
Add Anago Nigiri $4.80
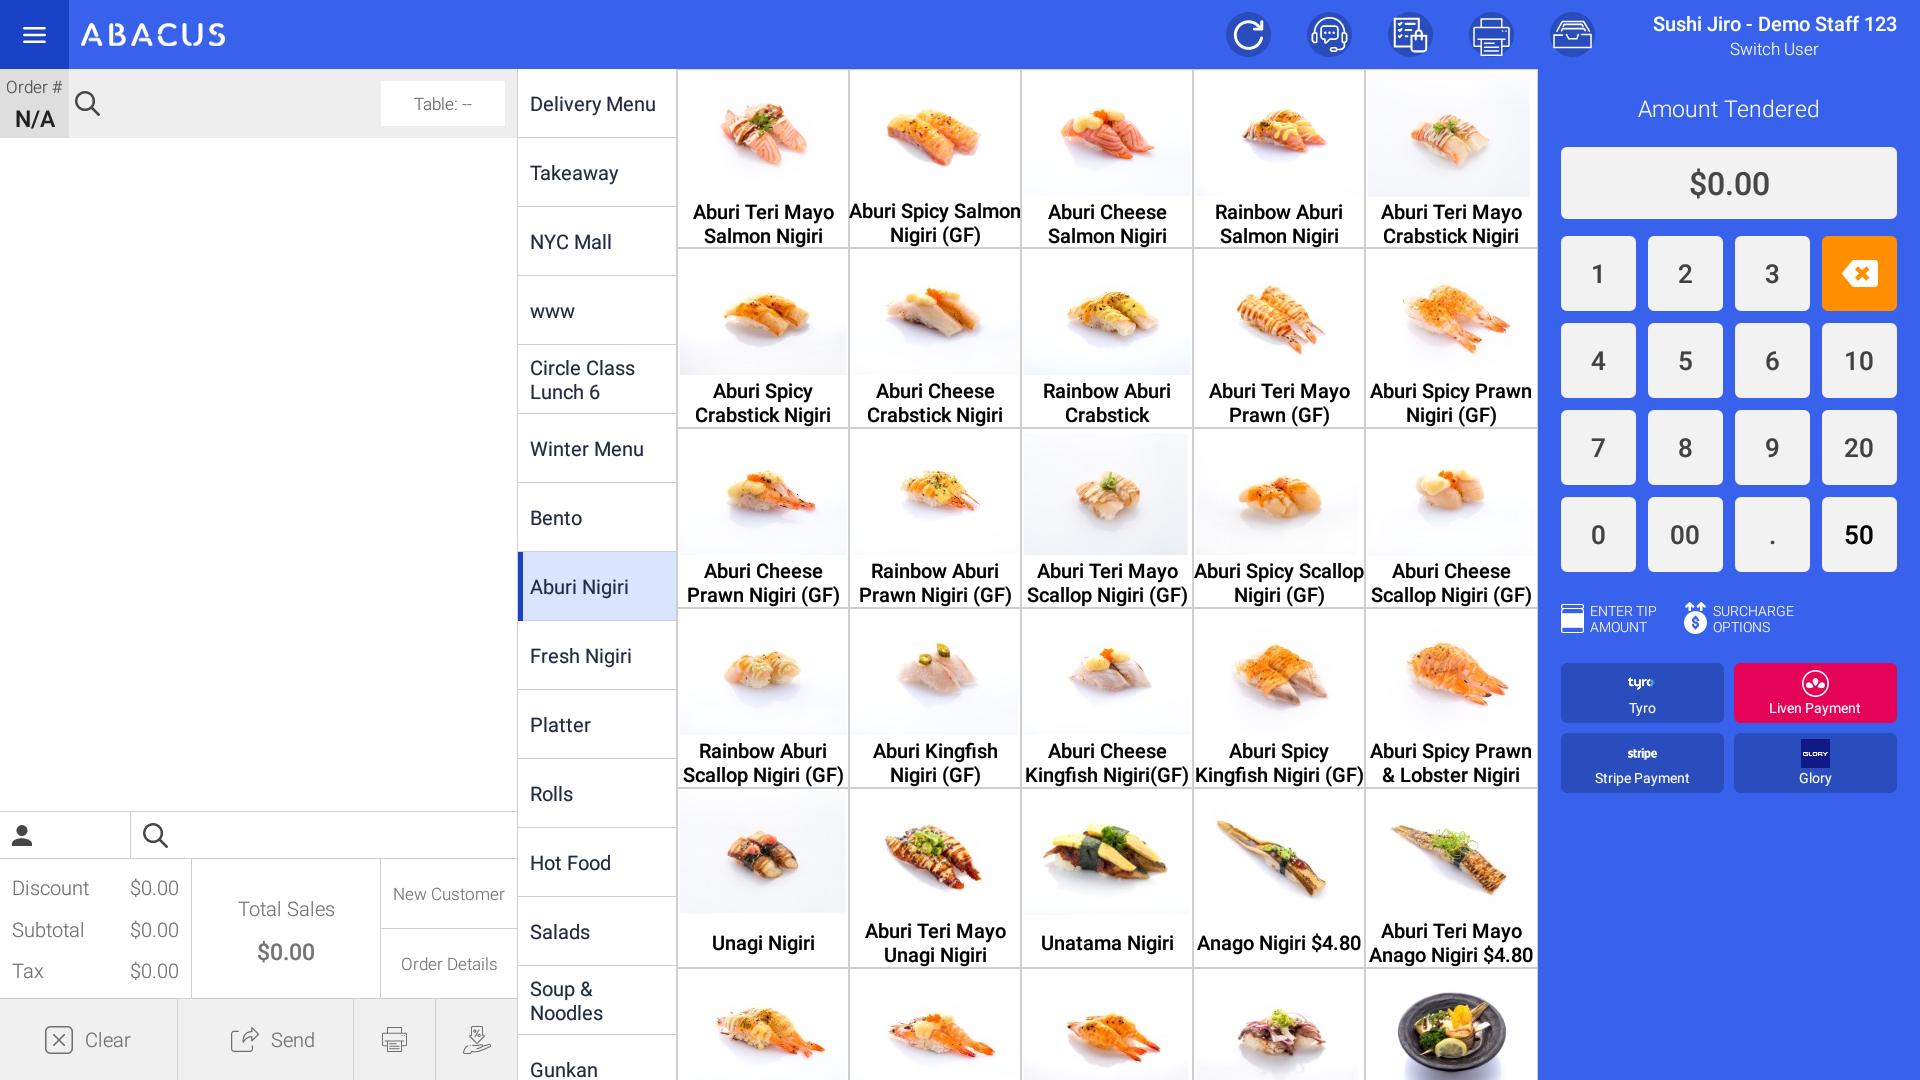1279,879
